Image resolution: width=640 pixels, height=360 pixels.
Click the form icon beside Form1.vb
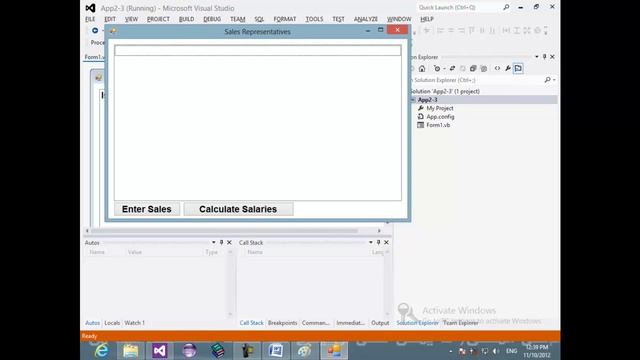point(420,125)
